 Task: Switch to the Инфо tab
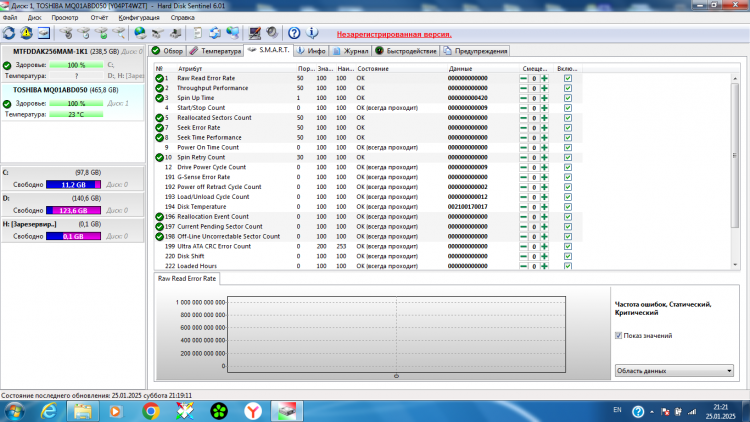tap(311, 51)
